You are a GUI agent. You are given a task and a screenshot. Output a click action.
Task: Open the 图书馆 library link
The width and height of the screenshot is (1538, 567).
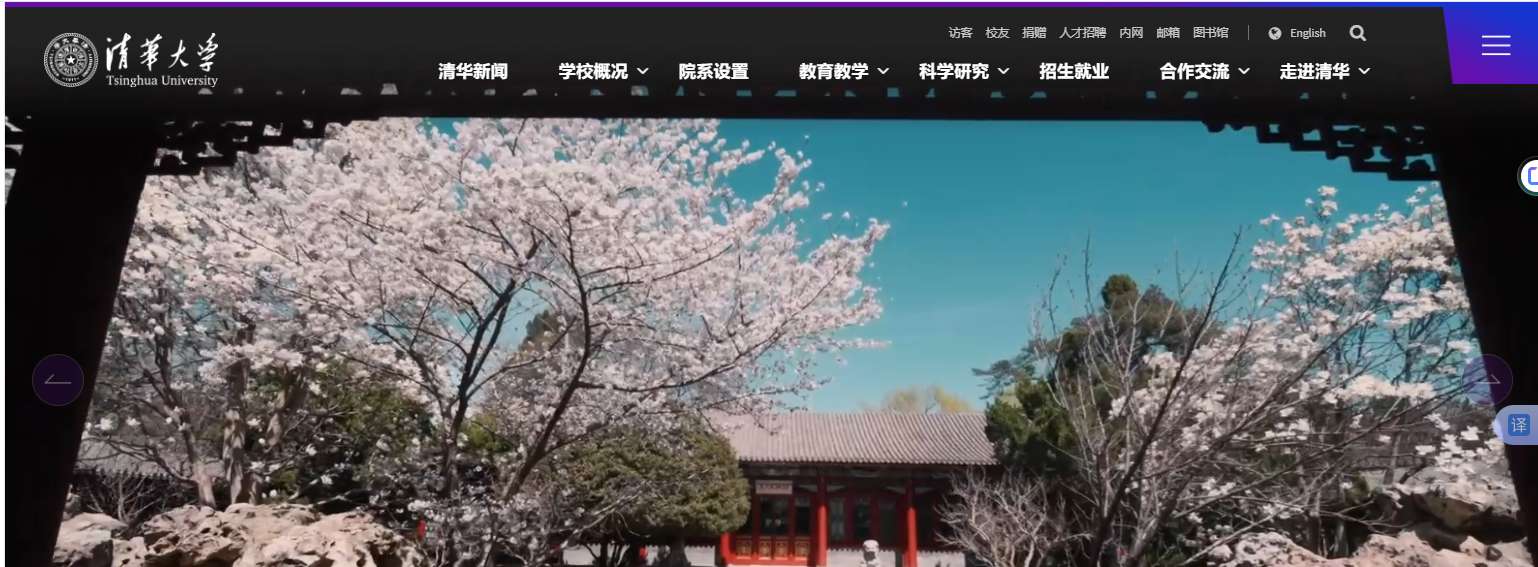click(1210, 33)
